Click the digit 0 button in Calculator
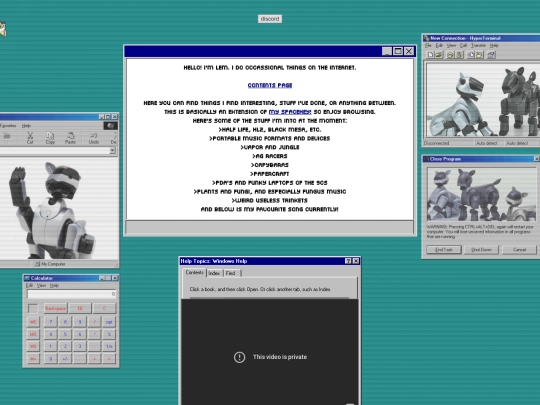The height and width of the screenshot is (405, 540). tap(51, 359)
